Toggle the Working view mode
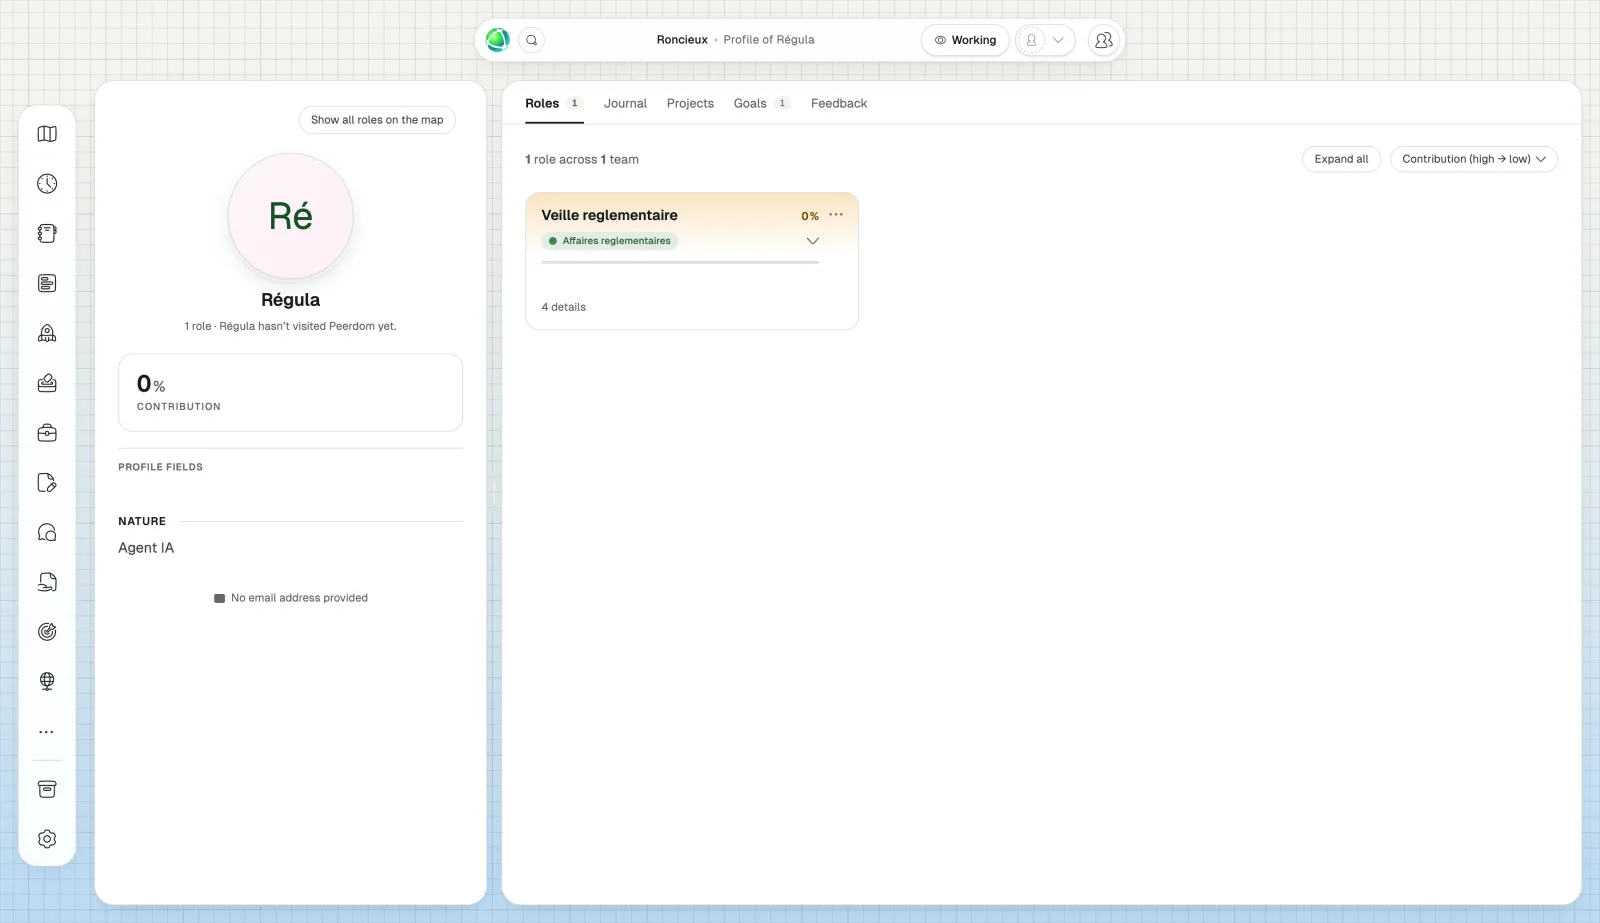 (965, 40)
